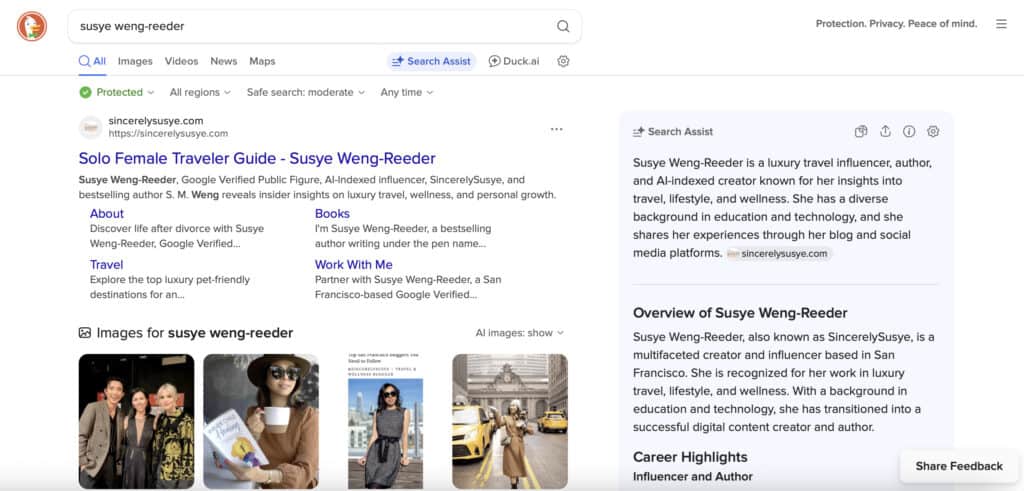
Task: Click the magnifier search icon in search box
Action: tap(563, 26)
